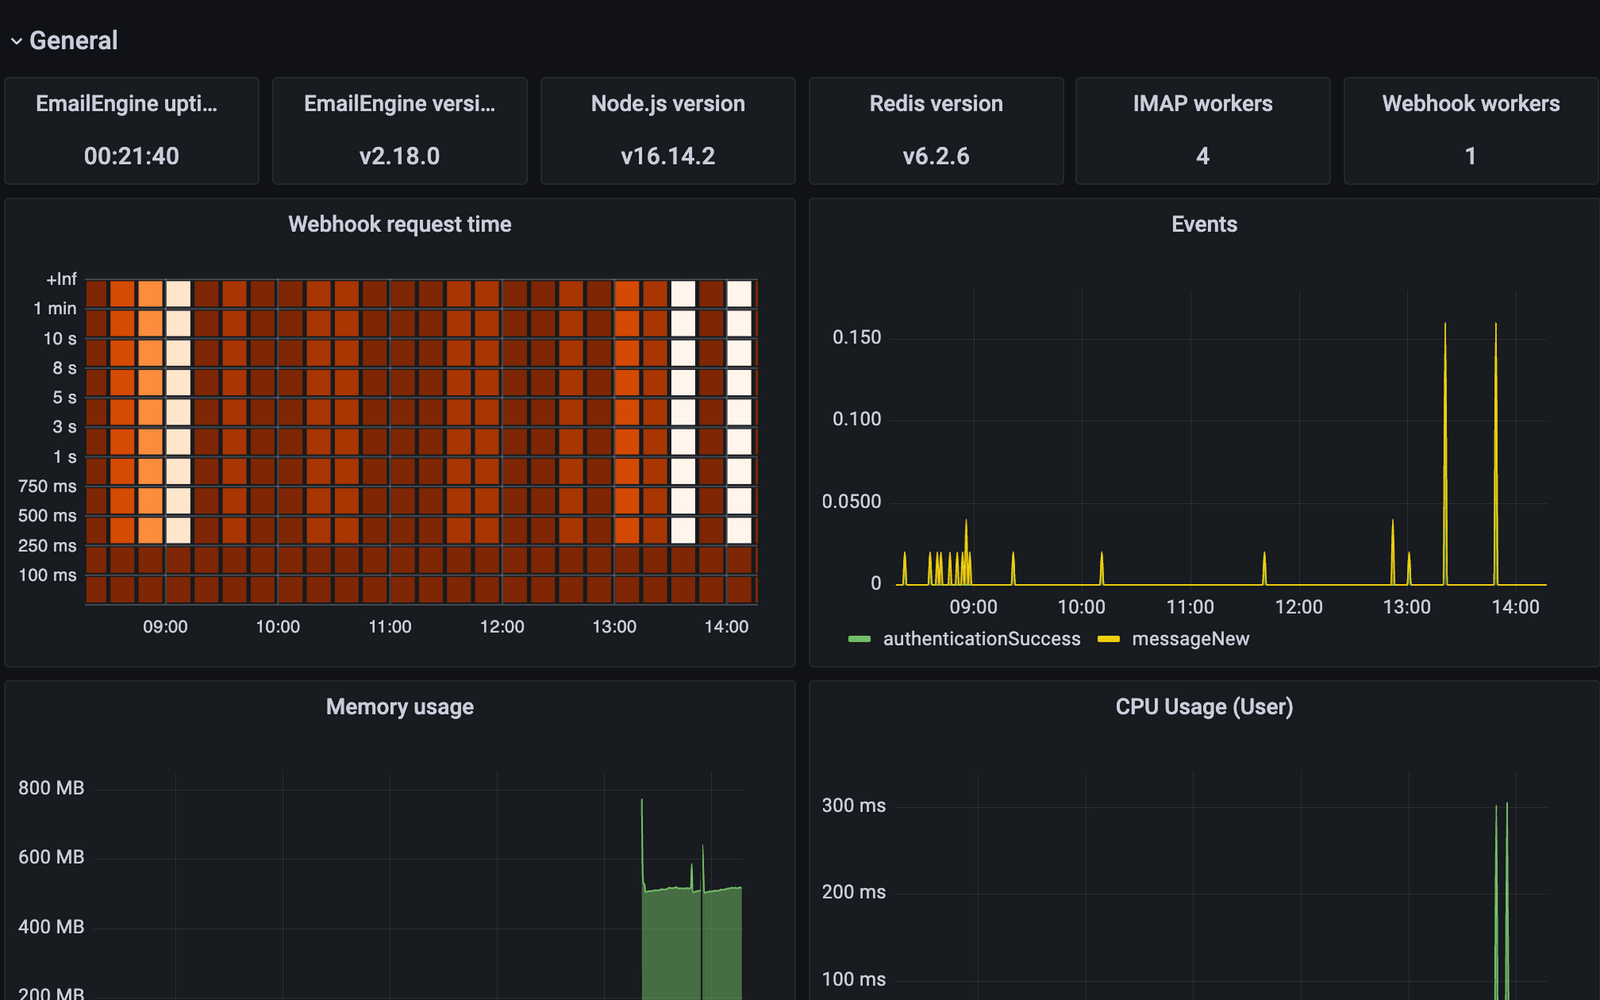Viewport: 1600px width, 1000px height.
Task: Open the Memory usage panel menu
Action: (399, 707)
